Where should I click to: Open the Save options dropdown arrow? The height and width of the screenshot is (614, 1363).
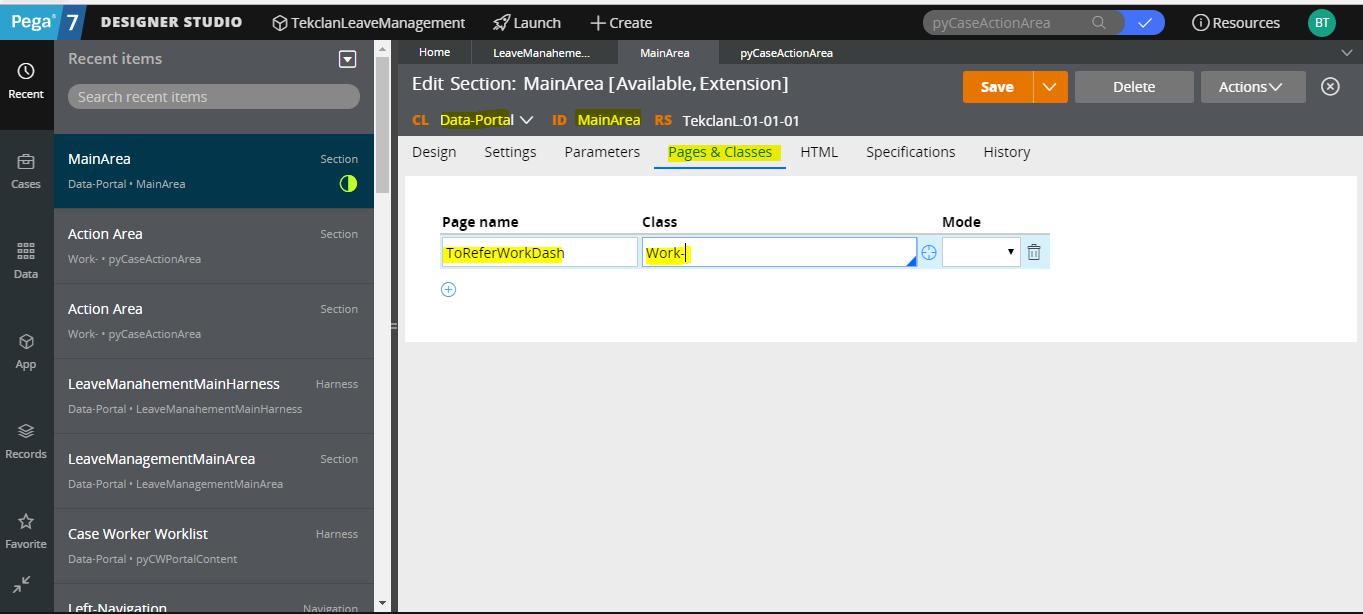point(1050,87)
